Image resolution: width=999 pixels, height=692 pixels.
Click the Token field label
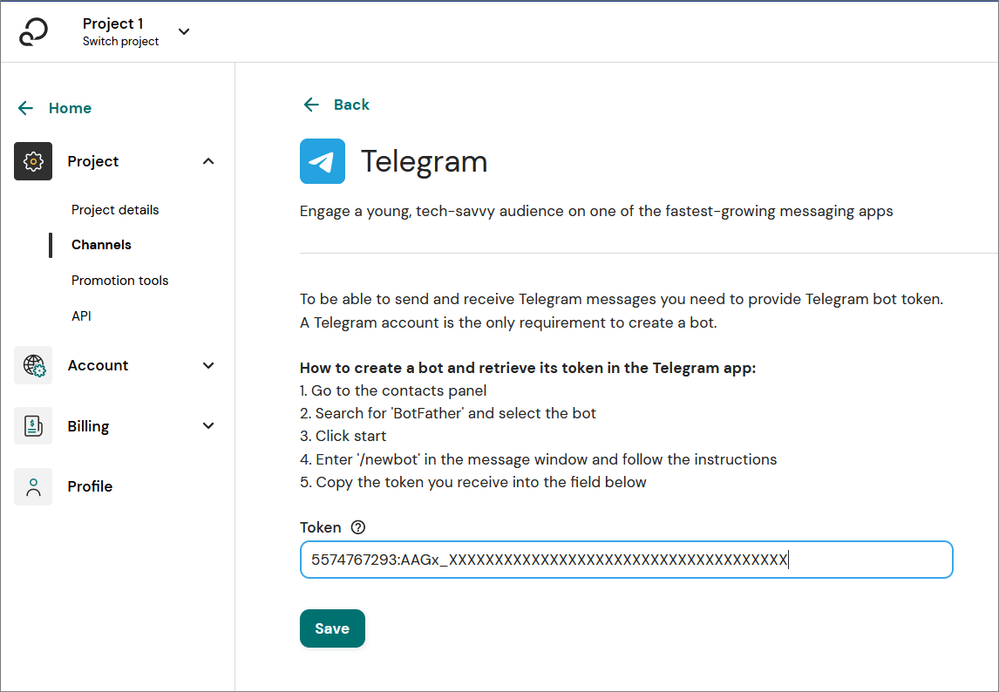pos(320,528)
